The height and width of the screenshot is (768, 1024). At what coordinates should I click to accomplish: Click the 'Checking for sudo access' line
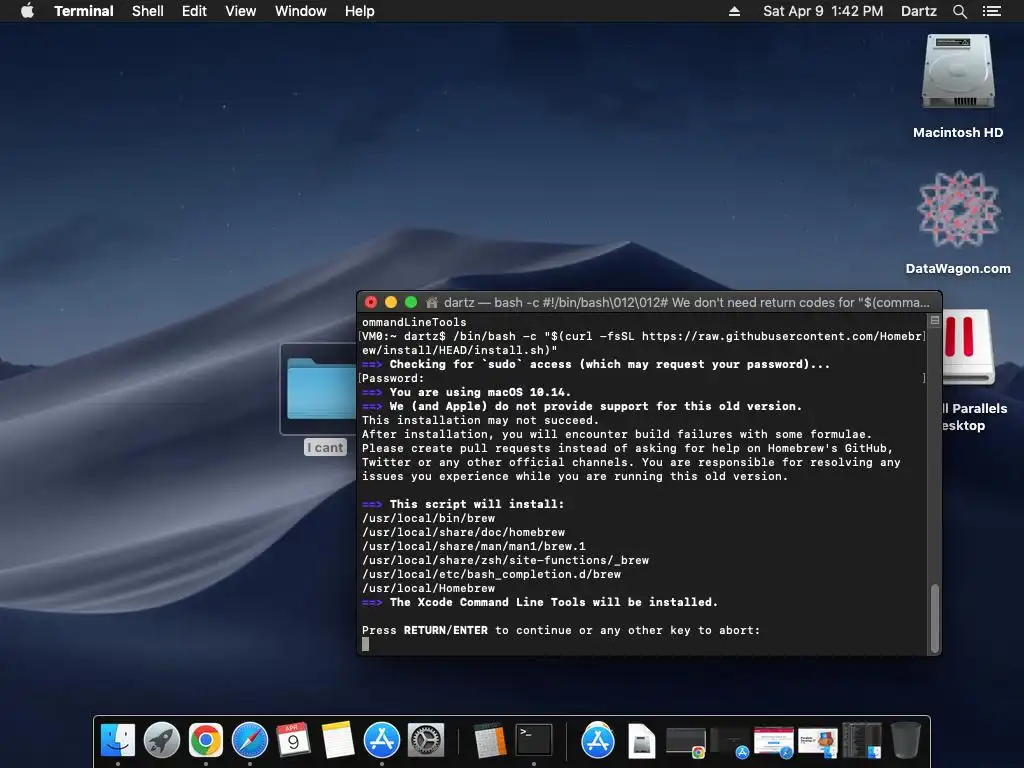pos(610,364)
